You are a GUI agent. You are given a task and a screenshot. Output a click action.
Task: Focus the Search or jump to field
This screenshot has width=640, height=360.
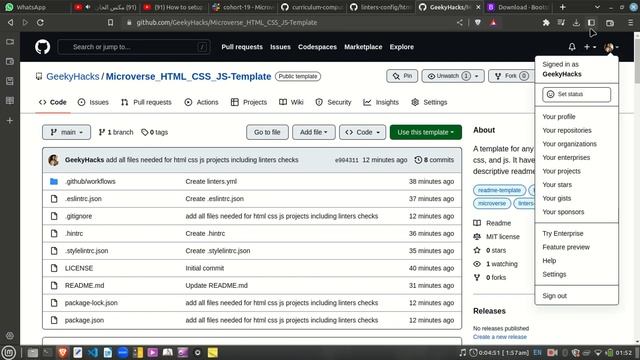coord(134,47)
